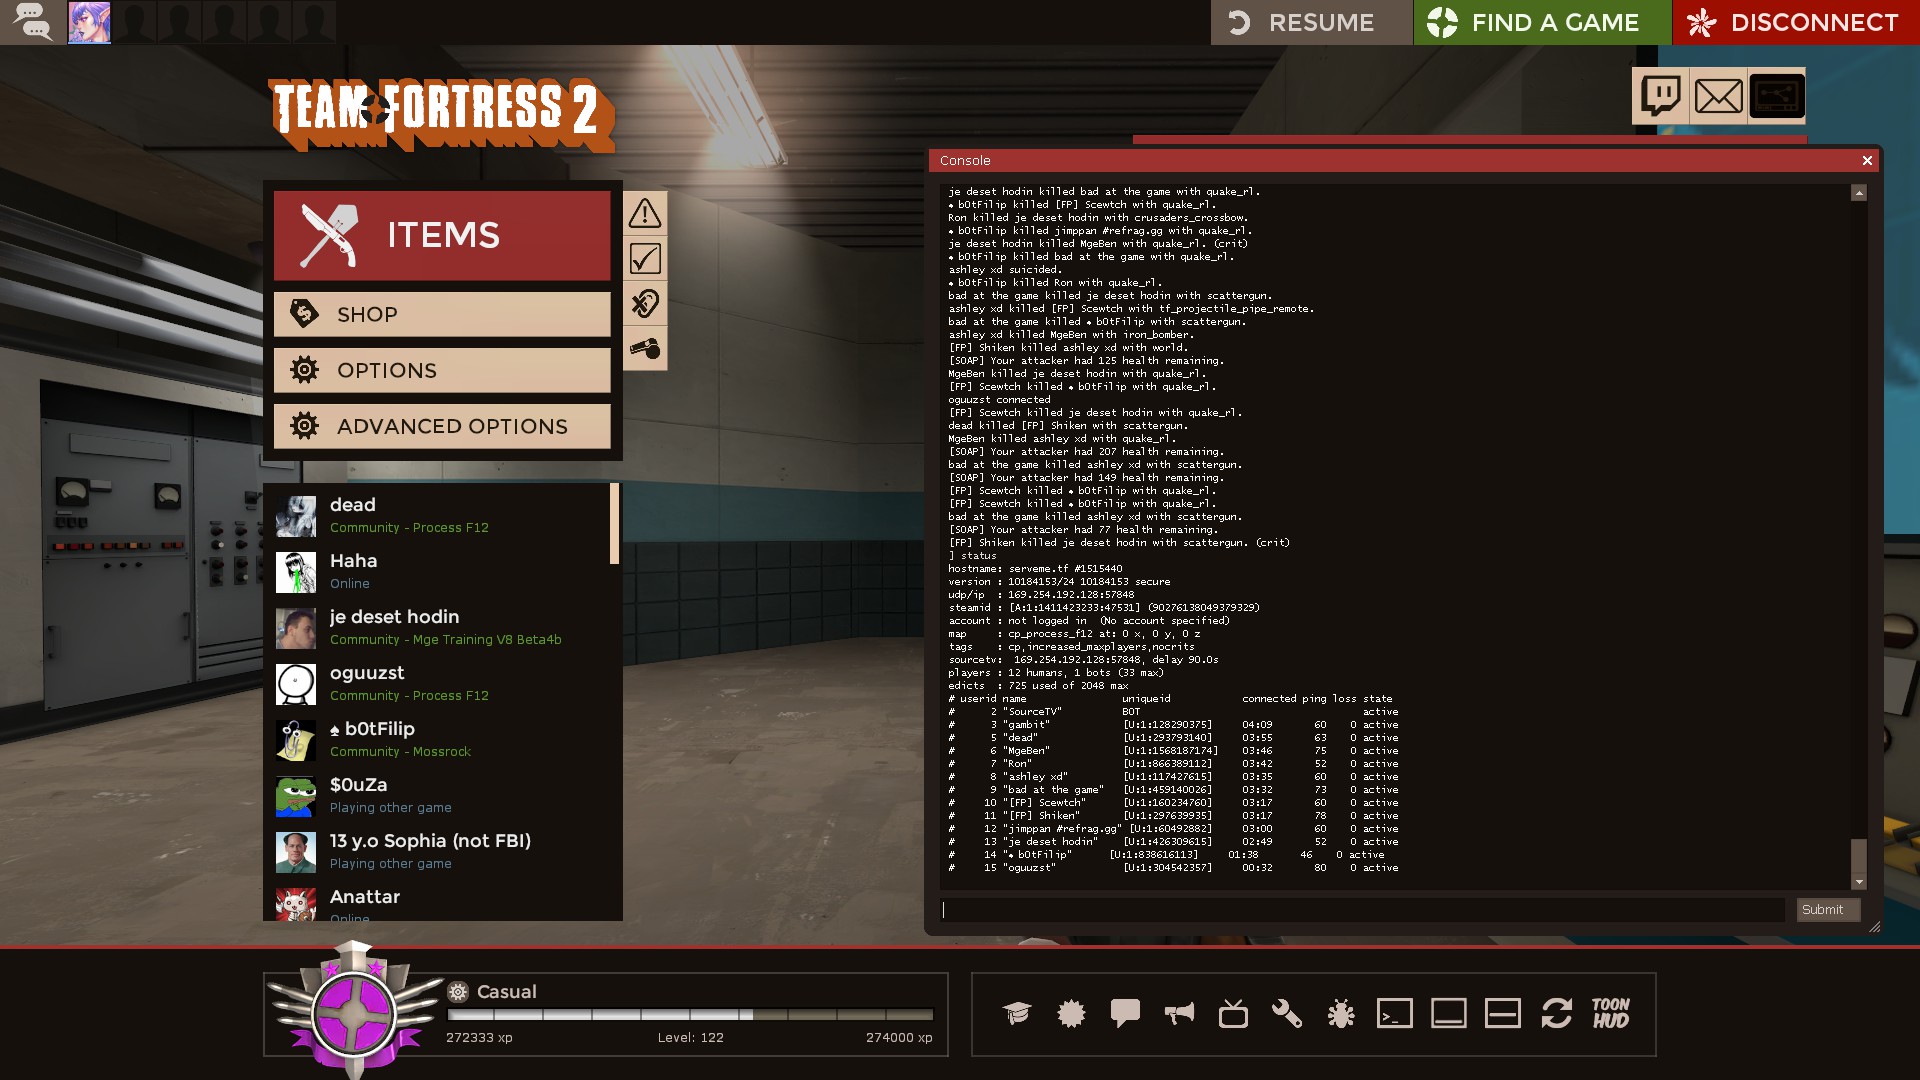The width and height of the screenshot is (1920, 1080).
Task: Click the megaphone announcements icon
Action: pyautogui.click(x=1179, y=1014)
